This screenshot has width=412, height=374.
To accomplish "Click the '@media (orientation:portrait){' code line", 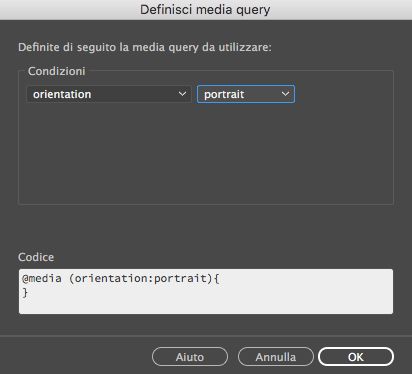I will (x=121, y=278).
